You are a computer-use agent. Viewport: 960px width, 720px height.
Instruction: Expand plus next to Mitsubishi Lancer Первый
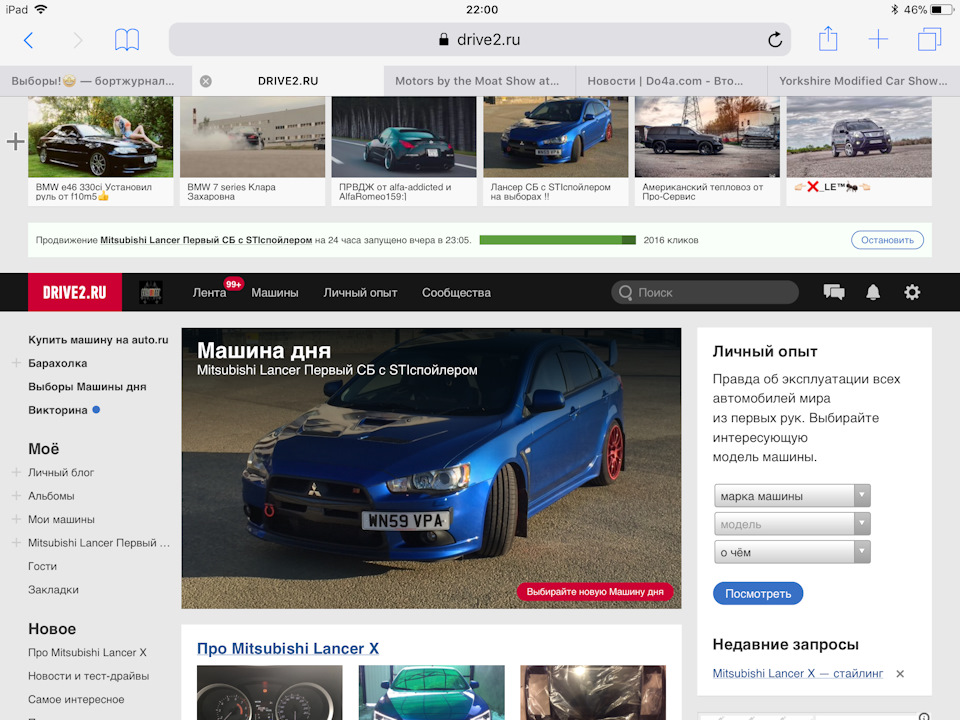coord(17,543)
